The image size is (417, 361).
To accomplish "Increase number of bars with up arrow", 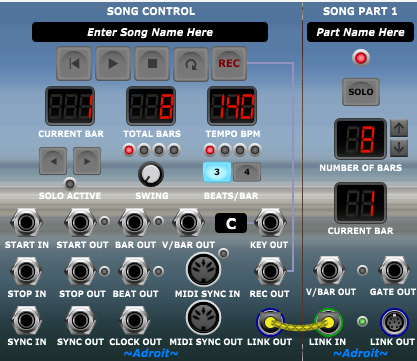I will (399, 128).
